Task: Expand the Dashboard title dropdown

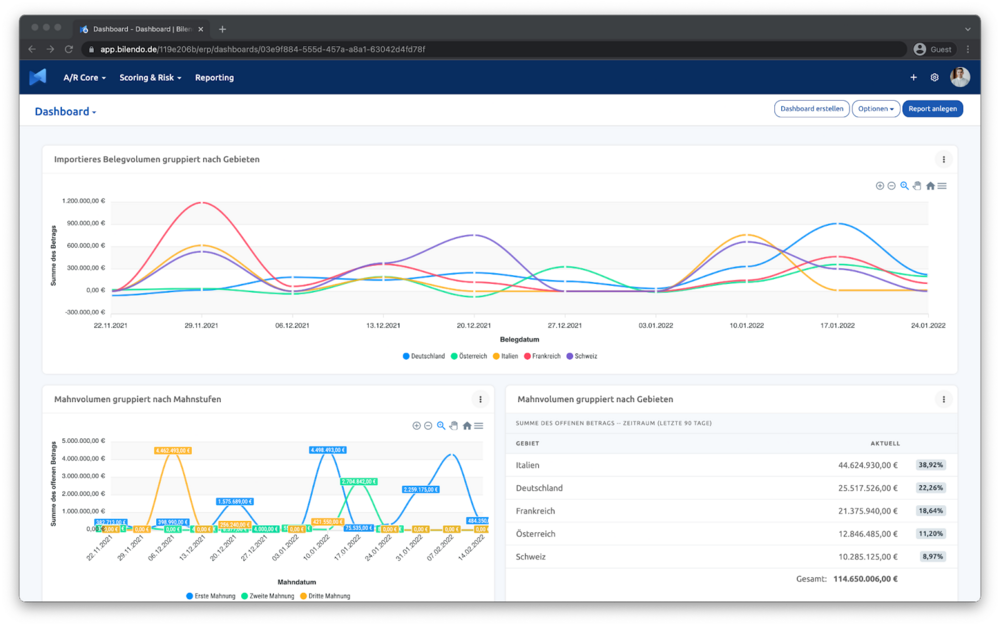Action: [66, 112]
